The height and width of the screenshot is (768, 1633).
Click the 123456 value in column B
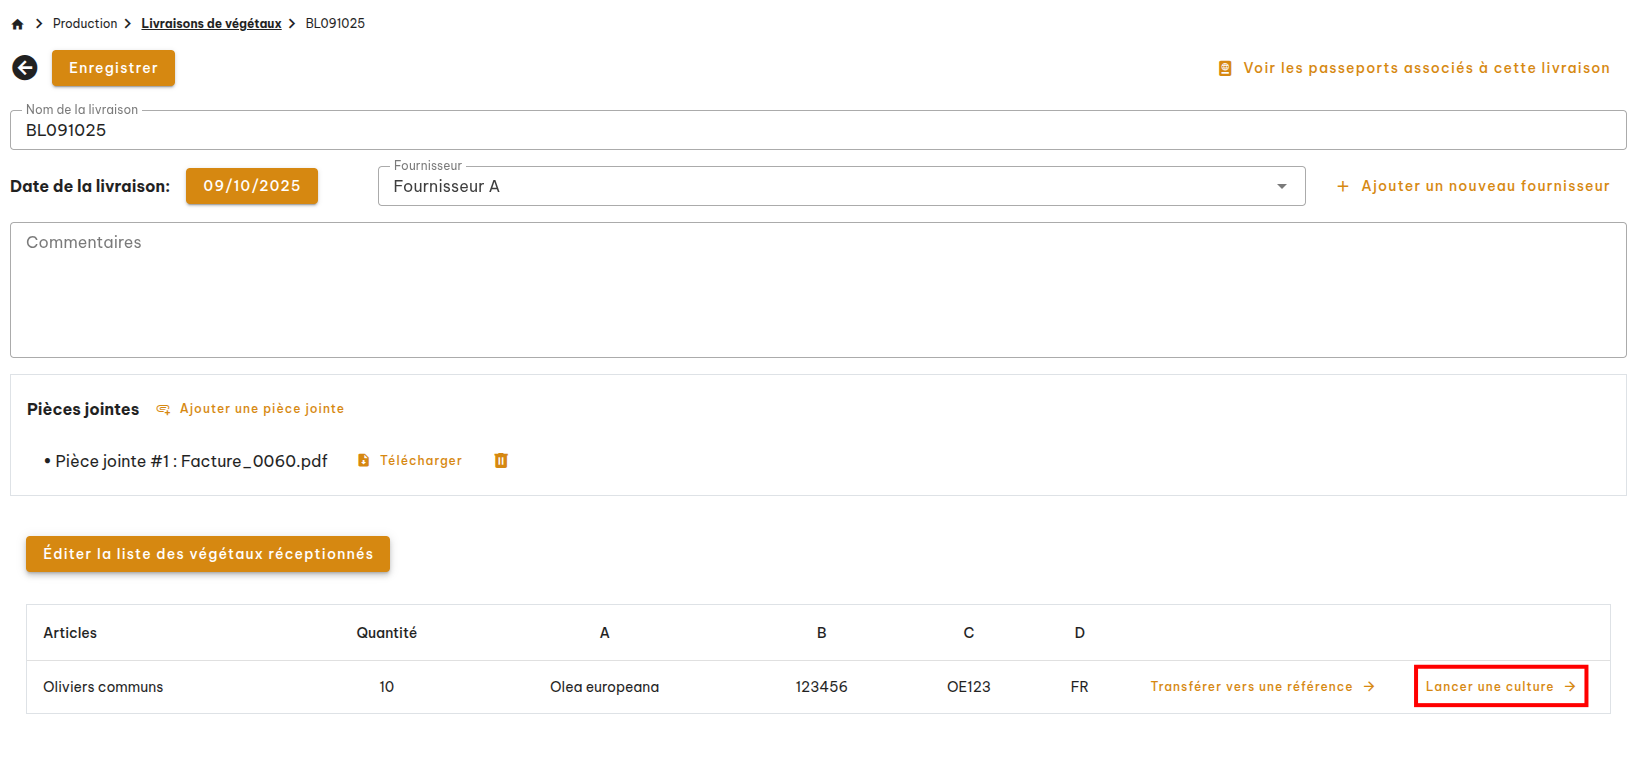821,687
